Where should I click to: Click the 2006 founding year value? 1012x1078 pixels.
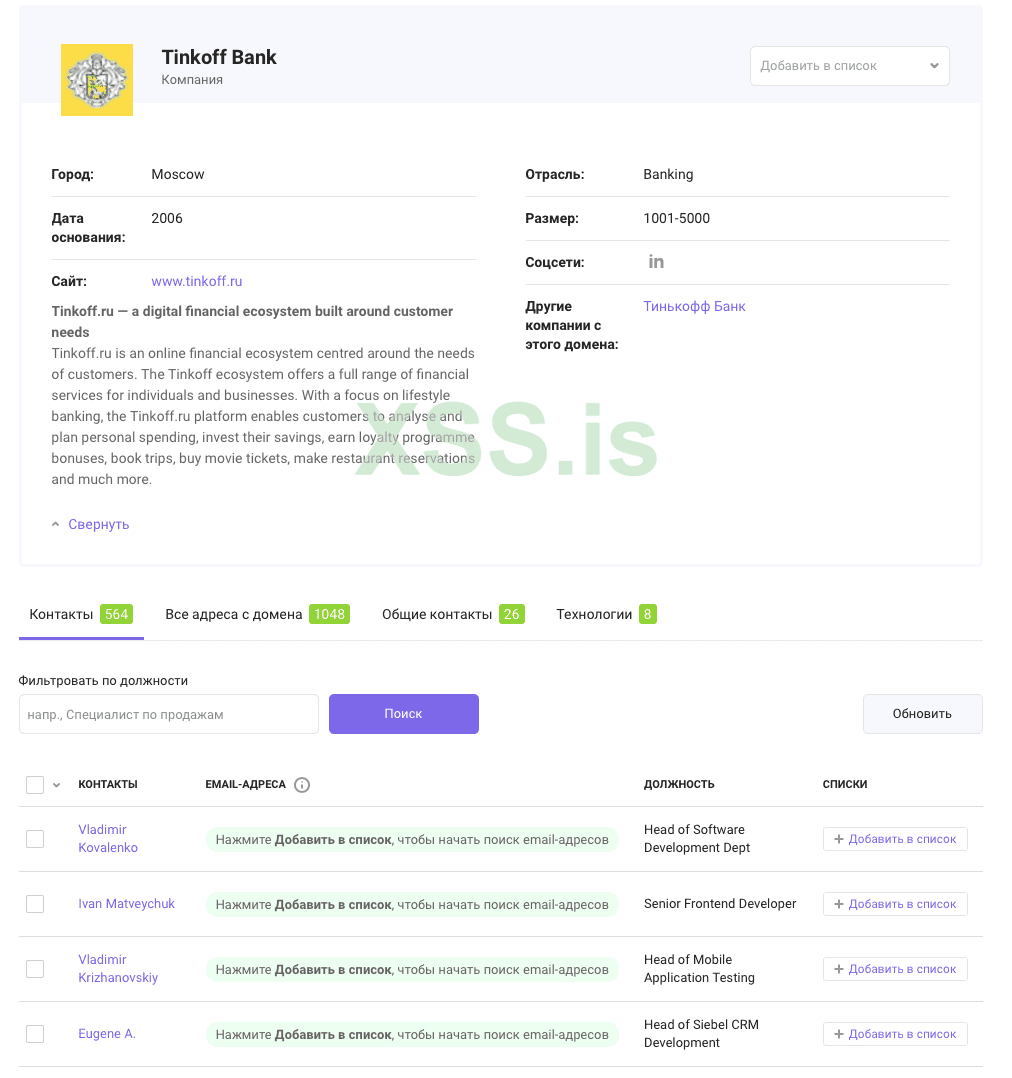(167, 219)
